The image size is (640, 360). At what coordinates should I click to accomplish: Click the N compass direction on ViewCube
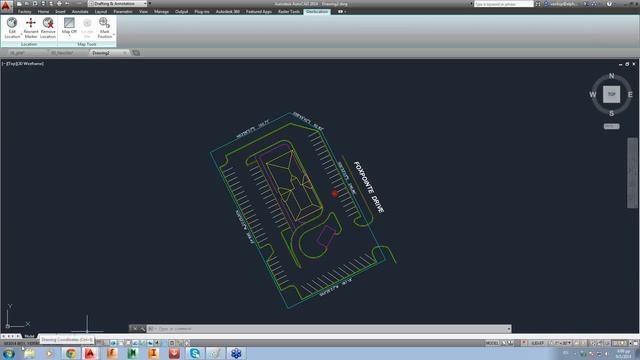[611, 76]
